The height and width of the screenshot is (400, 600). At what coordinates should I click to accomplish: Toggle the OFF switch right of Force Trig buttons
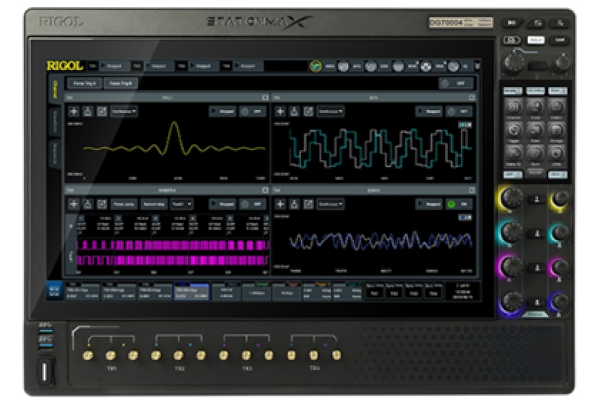(458, 84)
